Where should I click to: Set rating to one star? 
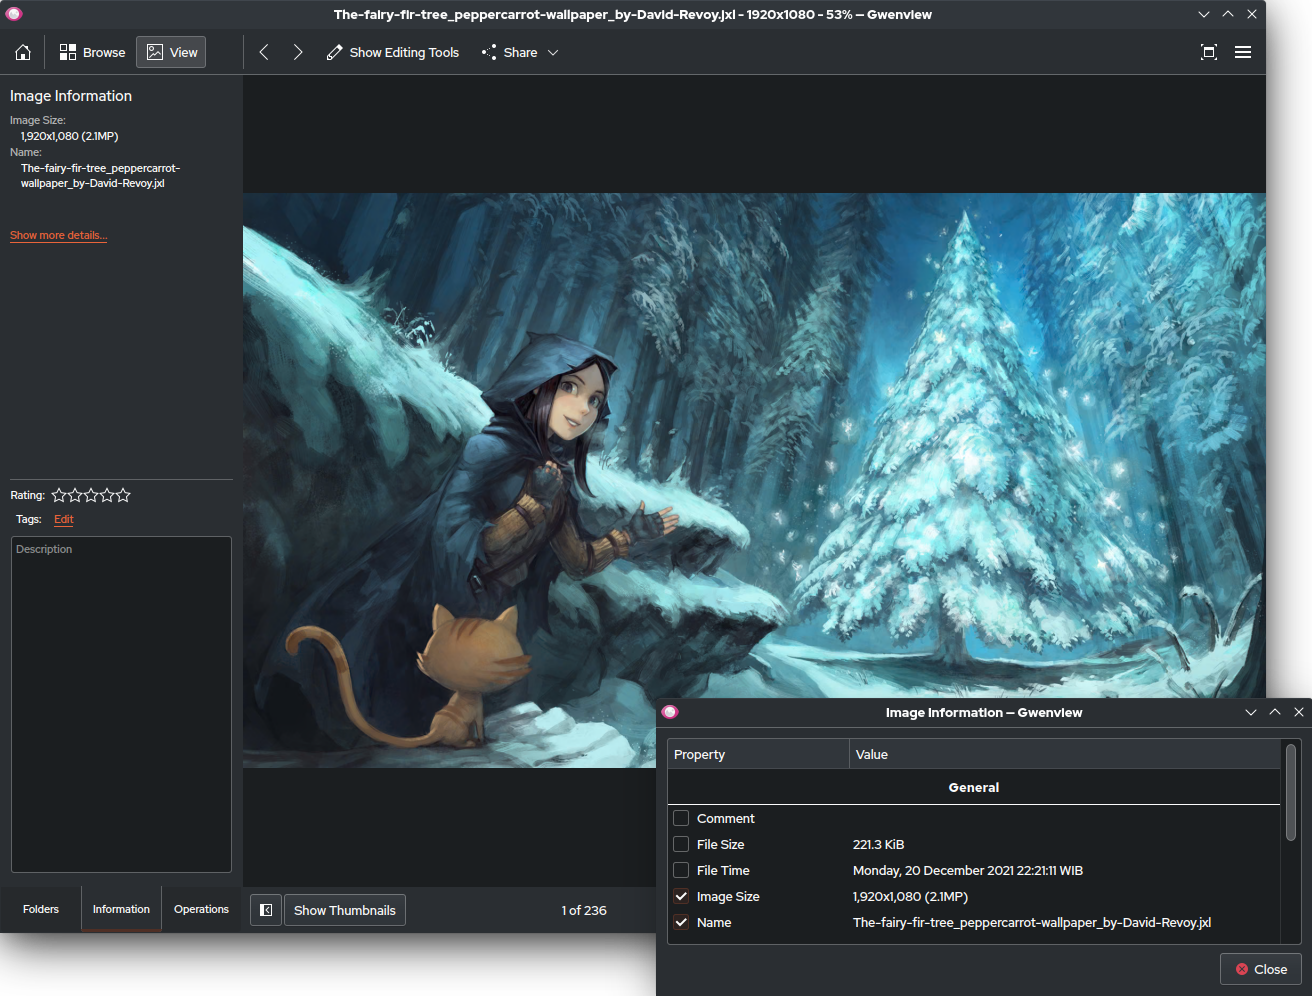pos(59,495)
